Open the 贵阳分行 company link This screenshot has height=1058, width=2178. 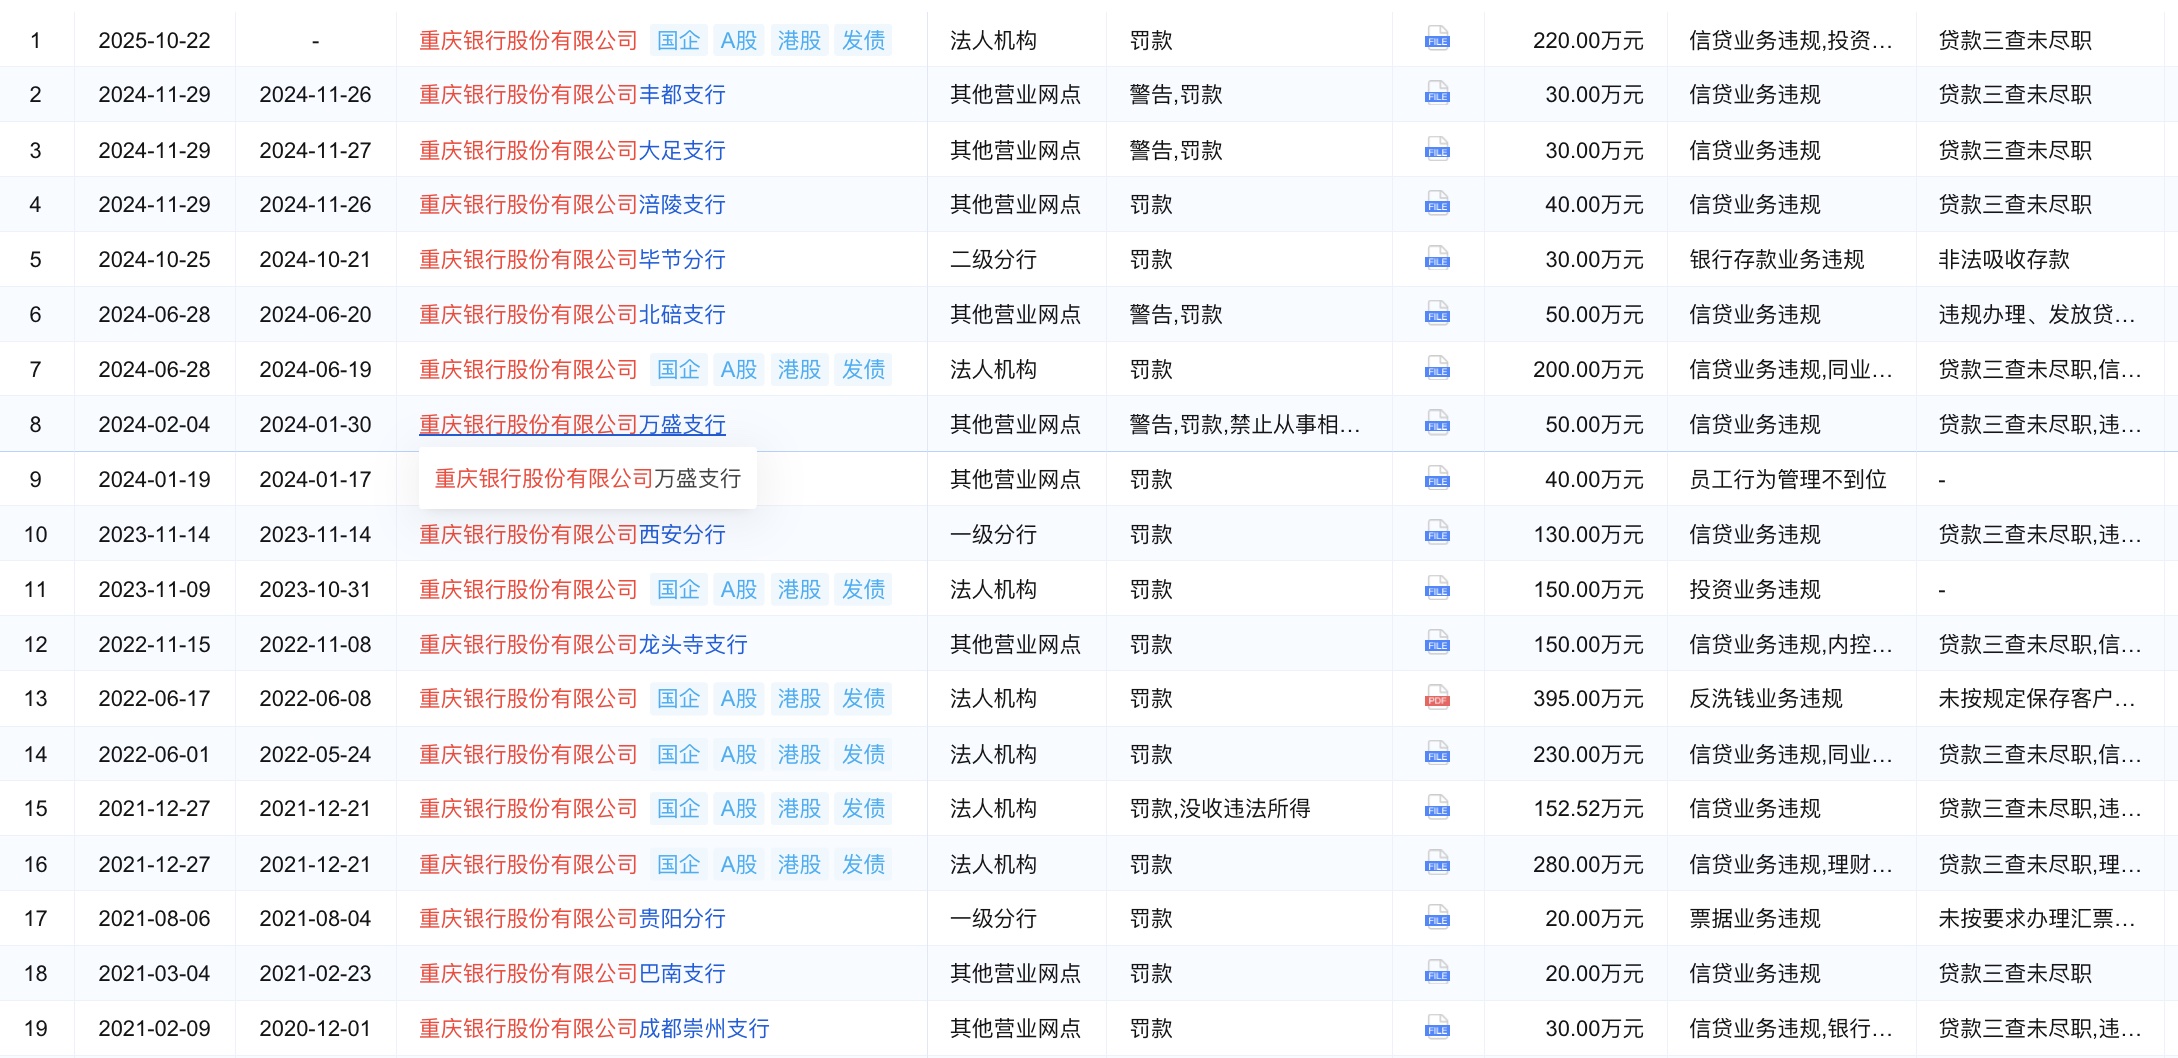coord(572,918)
